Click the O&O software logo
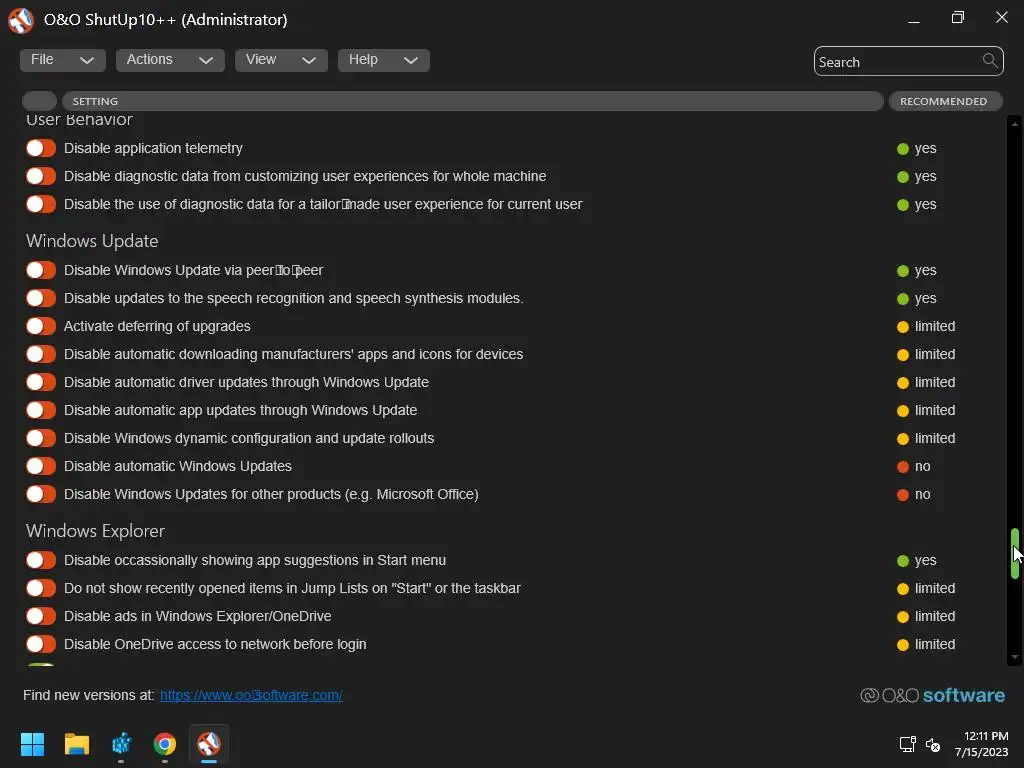The image size is (1024, 768). tap(933, 696)
